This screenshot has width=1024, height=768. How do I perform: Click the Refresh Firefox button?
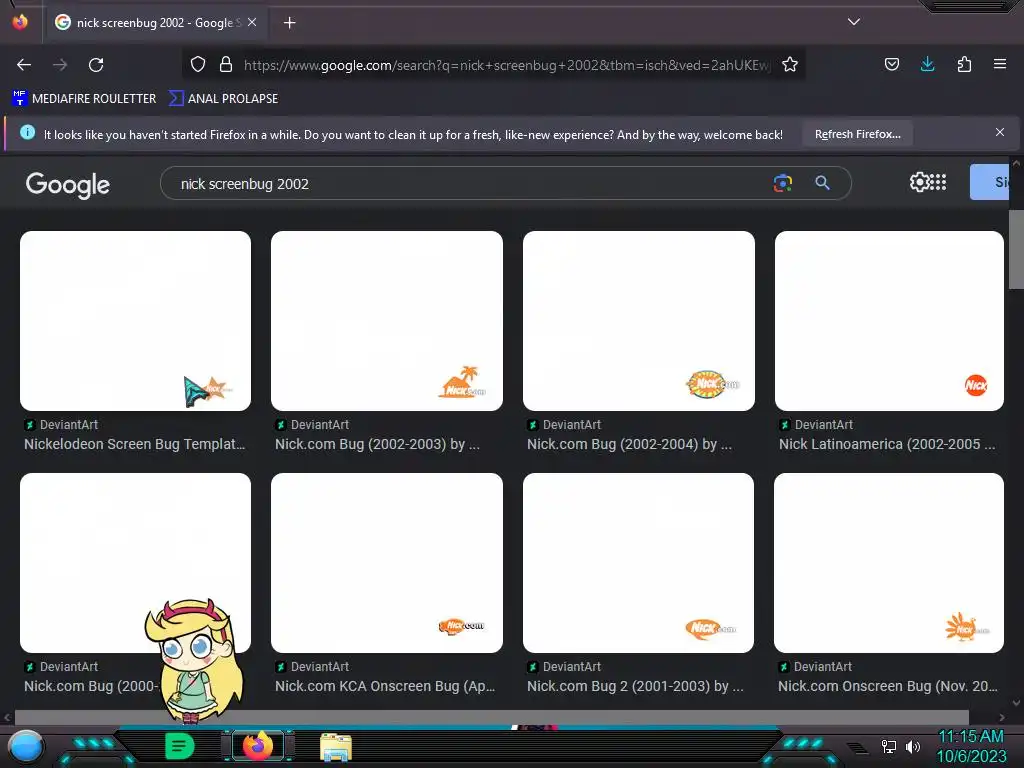click(857, 134)
